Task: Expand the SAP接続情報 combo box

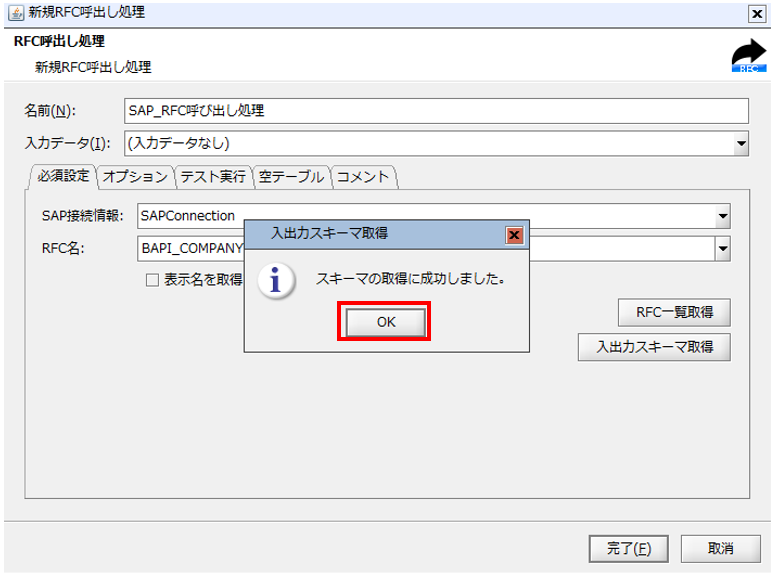Action: (x=722, y=216)
